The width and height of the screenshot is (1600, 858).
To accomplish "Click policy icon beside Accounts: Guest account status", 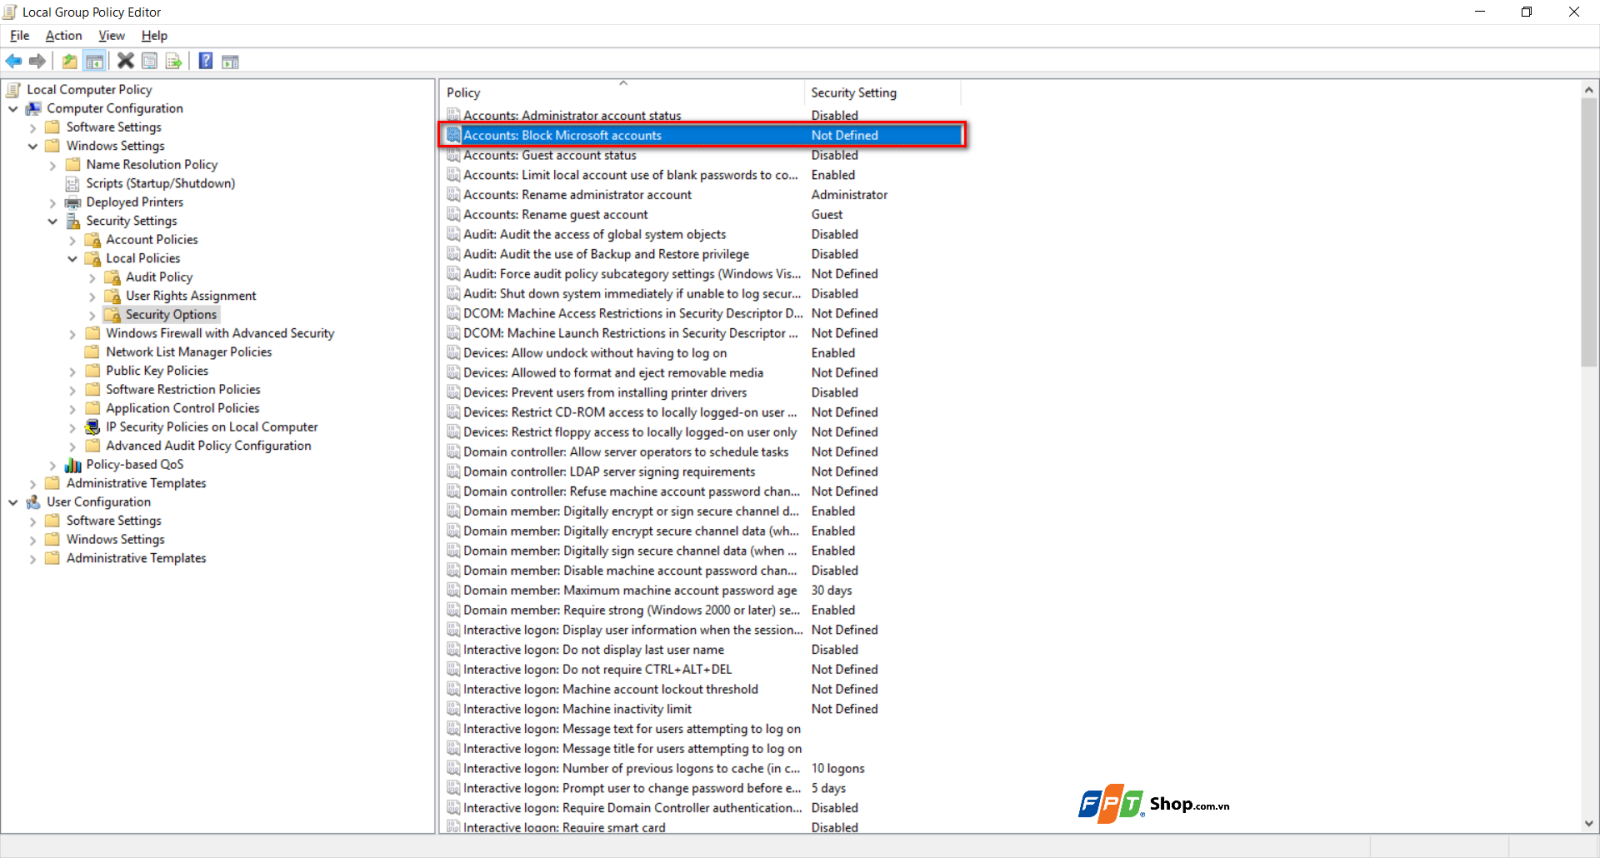I will (454, 155).
